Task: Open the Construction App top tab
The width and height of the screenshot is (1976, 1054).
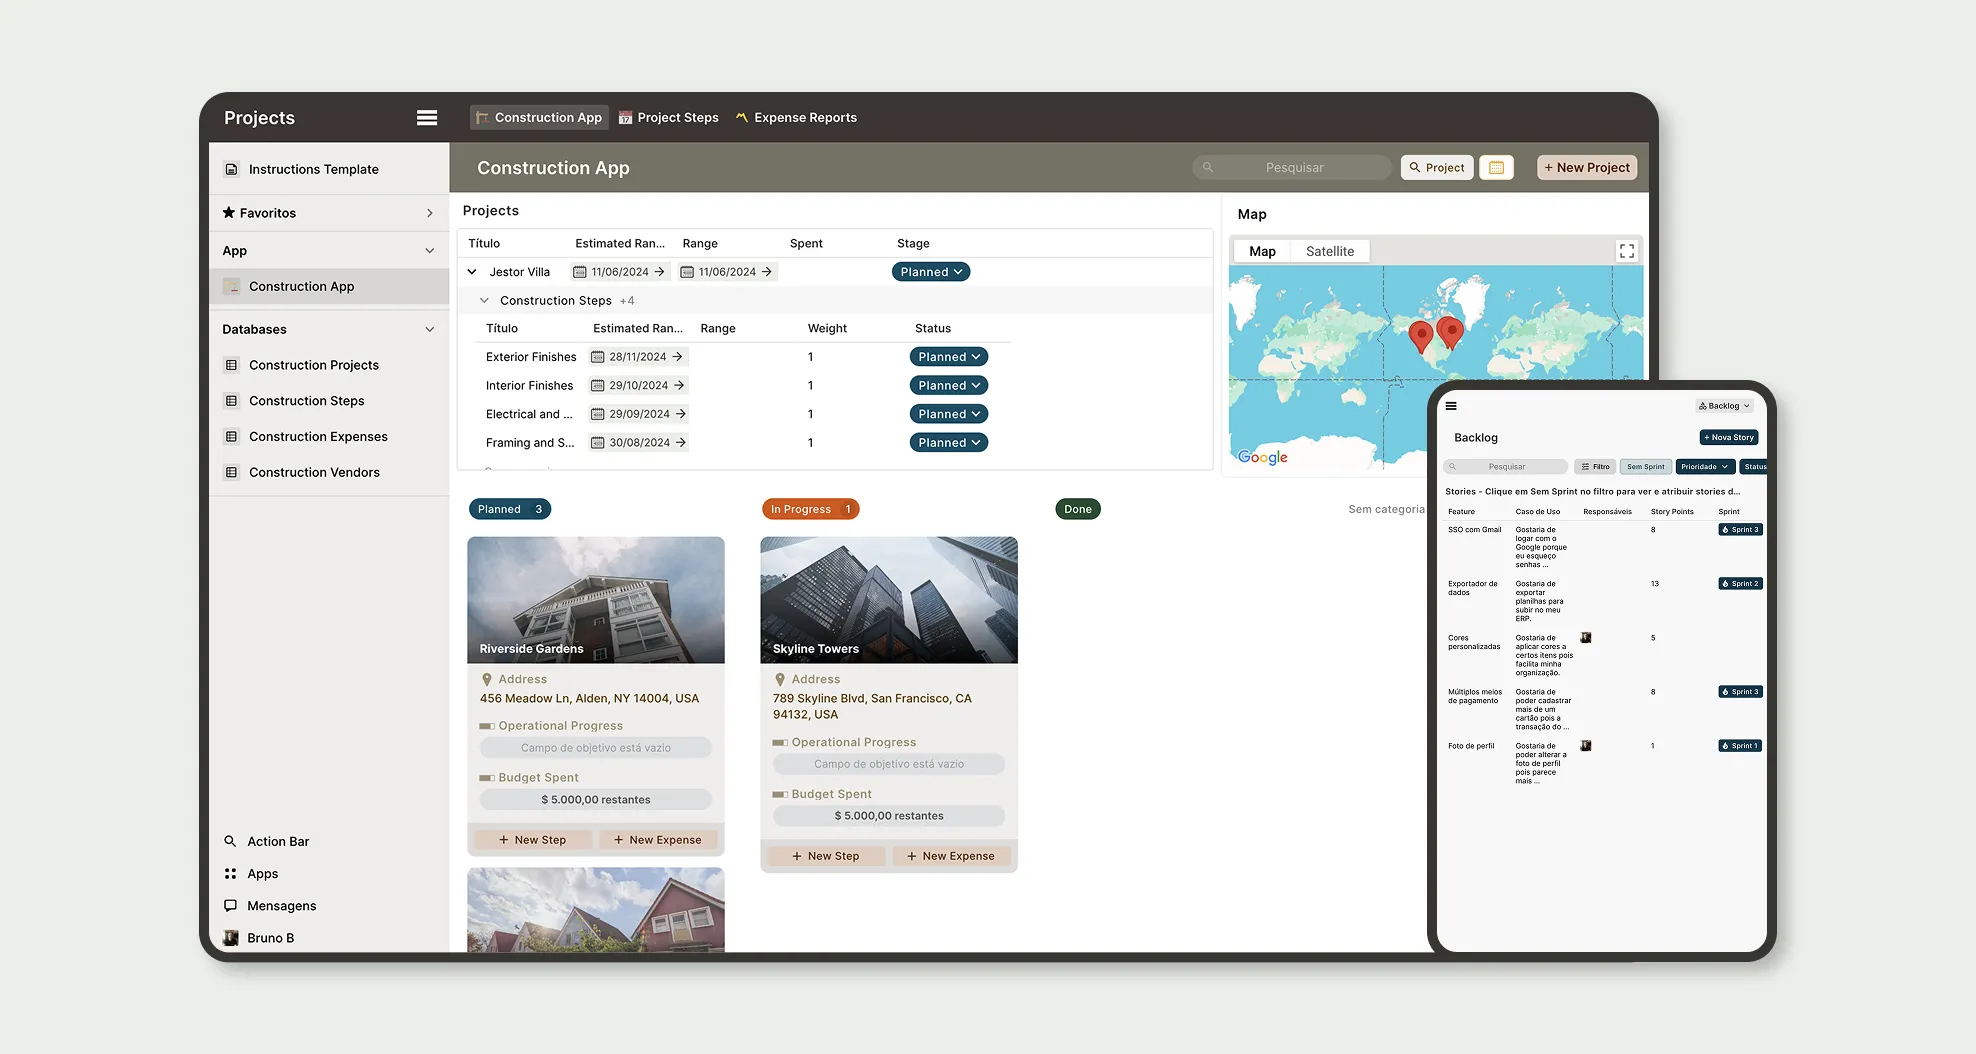Action: [539, 118]
